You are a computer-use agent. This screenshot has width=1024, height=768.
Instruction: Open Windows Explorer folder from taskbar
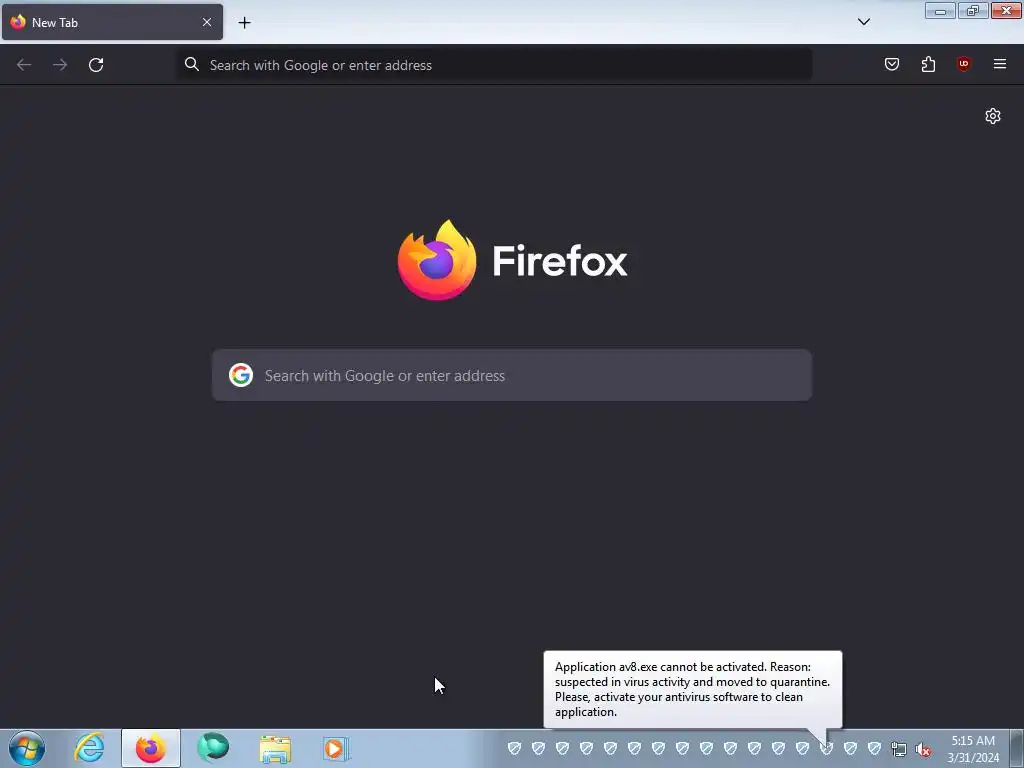275,749
